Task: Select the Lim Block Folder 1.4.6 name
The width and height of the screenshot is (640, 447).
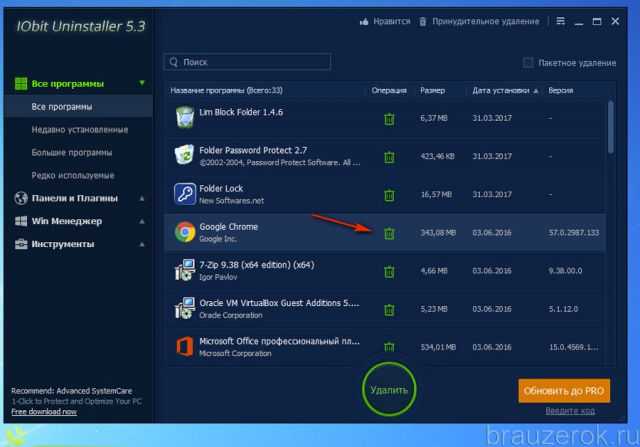Action: [x=241, y=112]
